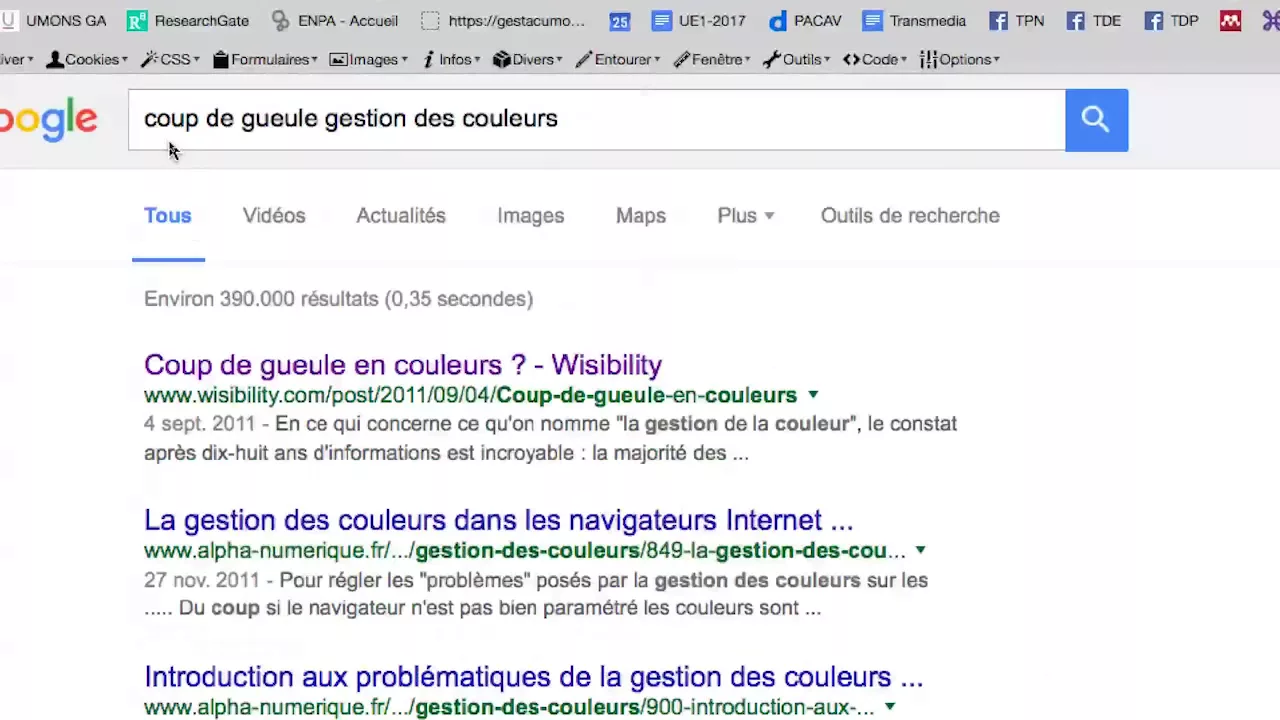Open the gestacumo bookmark
The height and width of the screenshot is (720, 1280).
click(x=502, y=20)
